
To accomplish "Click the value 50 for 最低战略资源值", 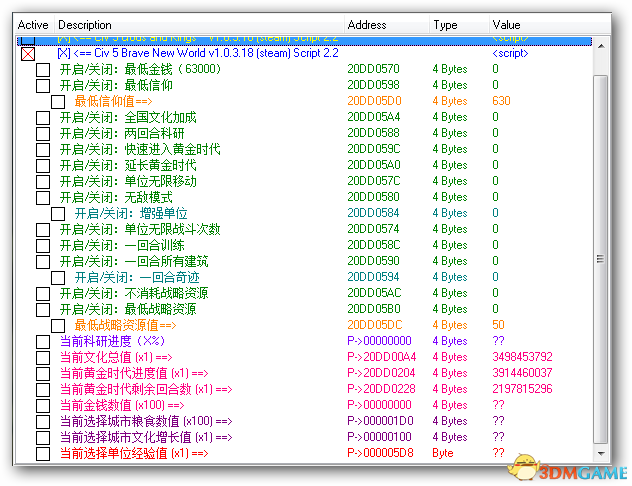I will [x=498, y=325].
